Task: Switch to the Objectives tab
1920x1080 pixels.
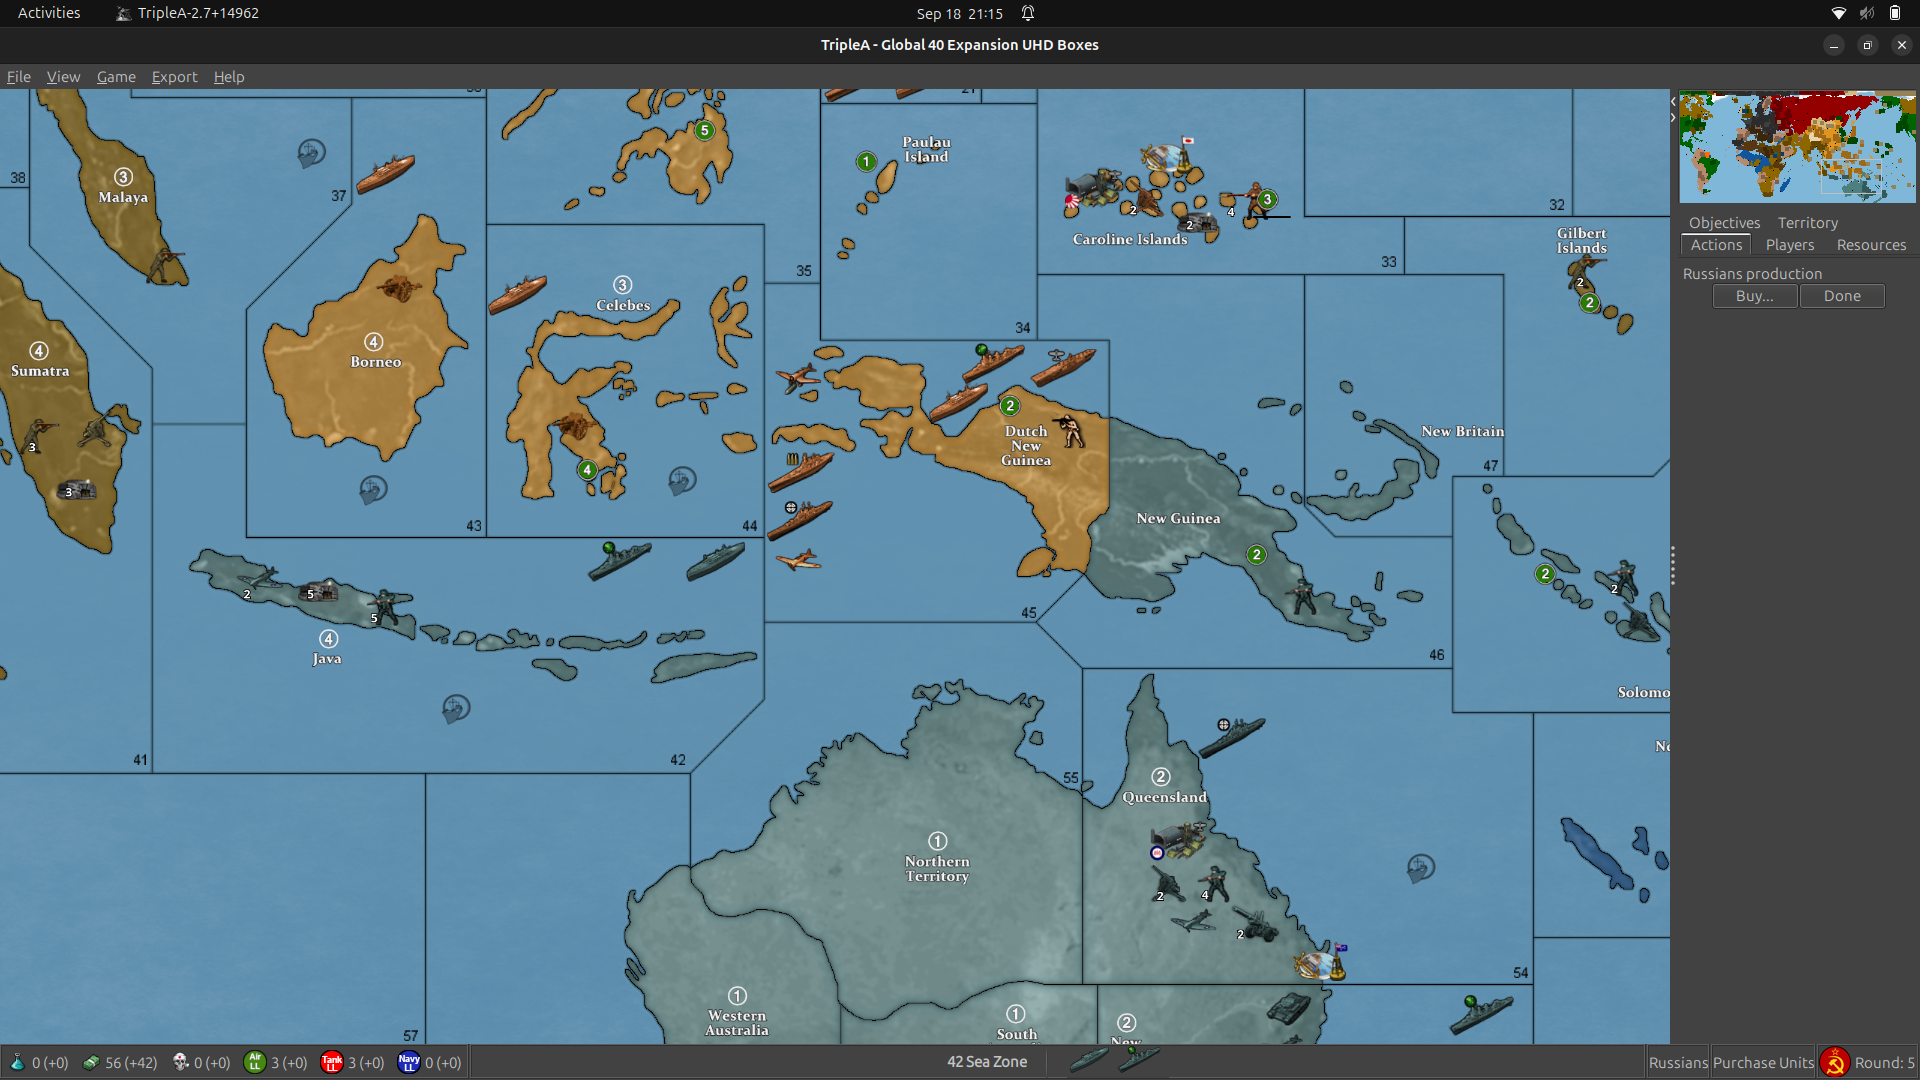Action: point(1724,223)
